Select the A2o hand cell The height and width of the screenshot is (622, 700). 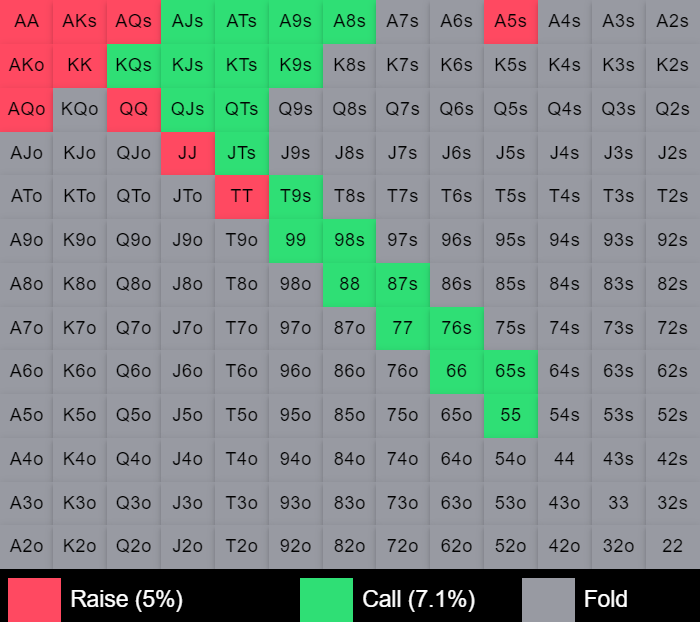pyautogui.click(x=26, y=546)
